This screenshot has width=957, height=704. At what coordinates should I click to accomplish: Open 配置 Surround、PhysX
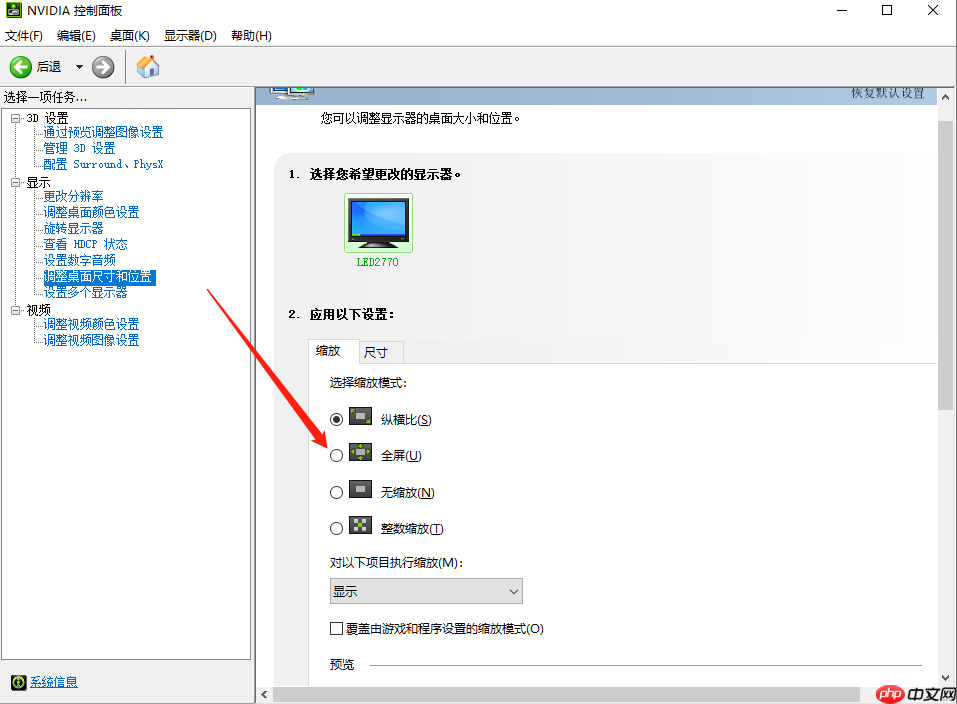[103, 164]
